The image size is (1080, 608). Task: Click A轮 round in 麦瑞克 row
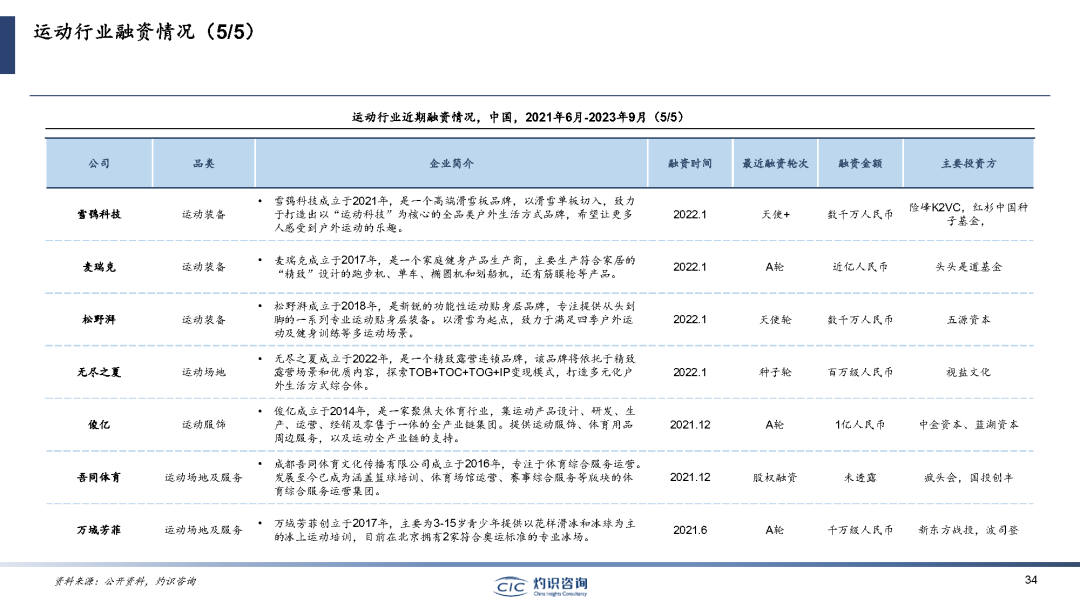775,267
